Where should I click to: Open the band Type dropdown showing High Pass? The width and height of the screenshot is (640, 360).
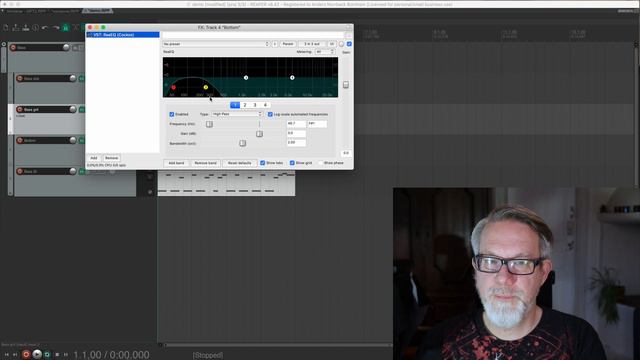(x=237, y=114)
